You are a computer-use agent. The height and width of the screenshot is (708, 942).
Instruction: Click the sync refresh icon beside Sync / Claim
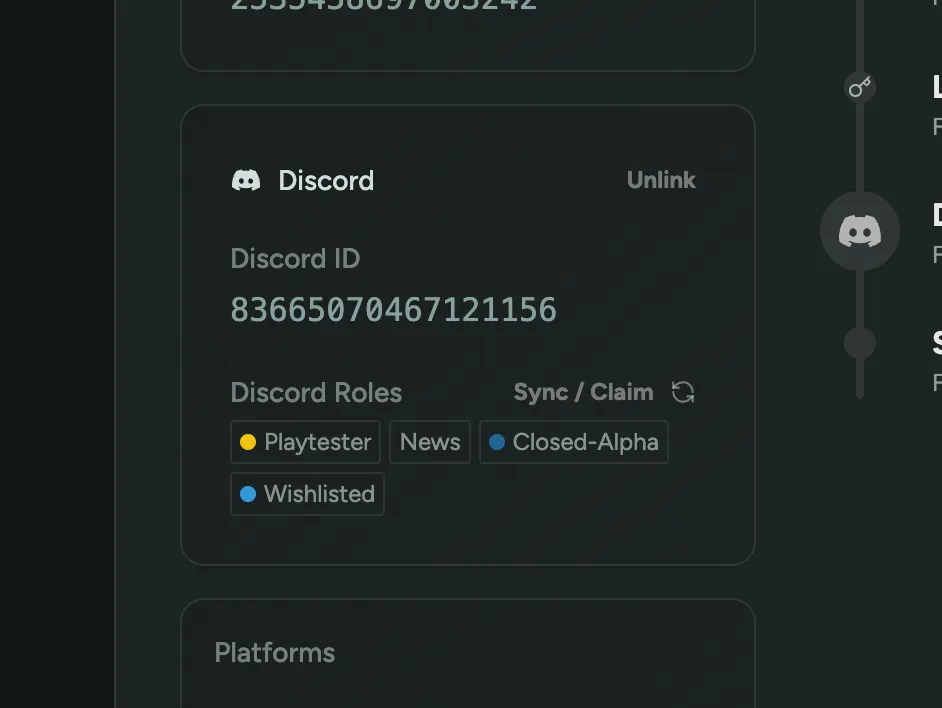coord(682,392)
